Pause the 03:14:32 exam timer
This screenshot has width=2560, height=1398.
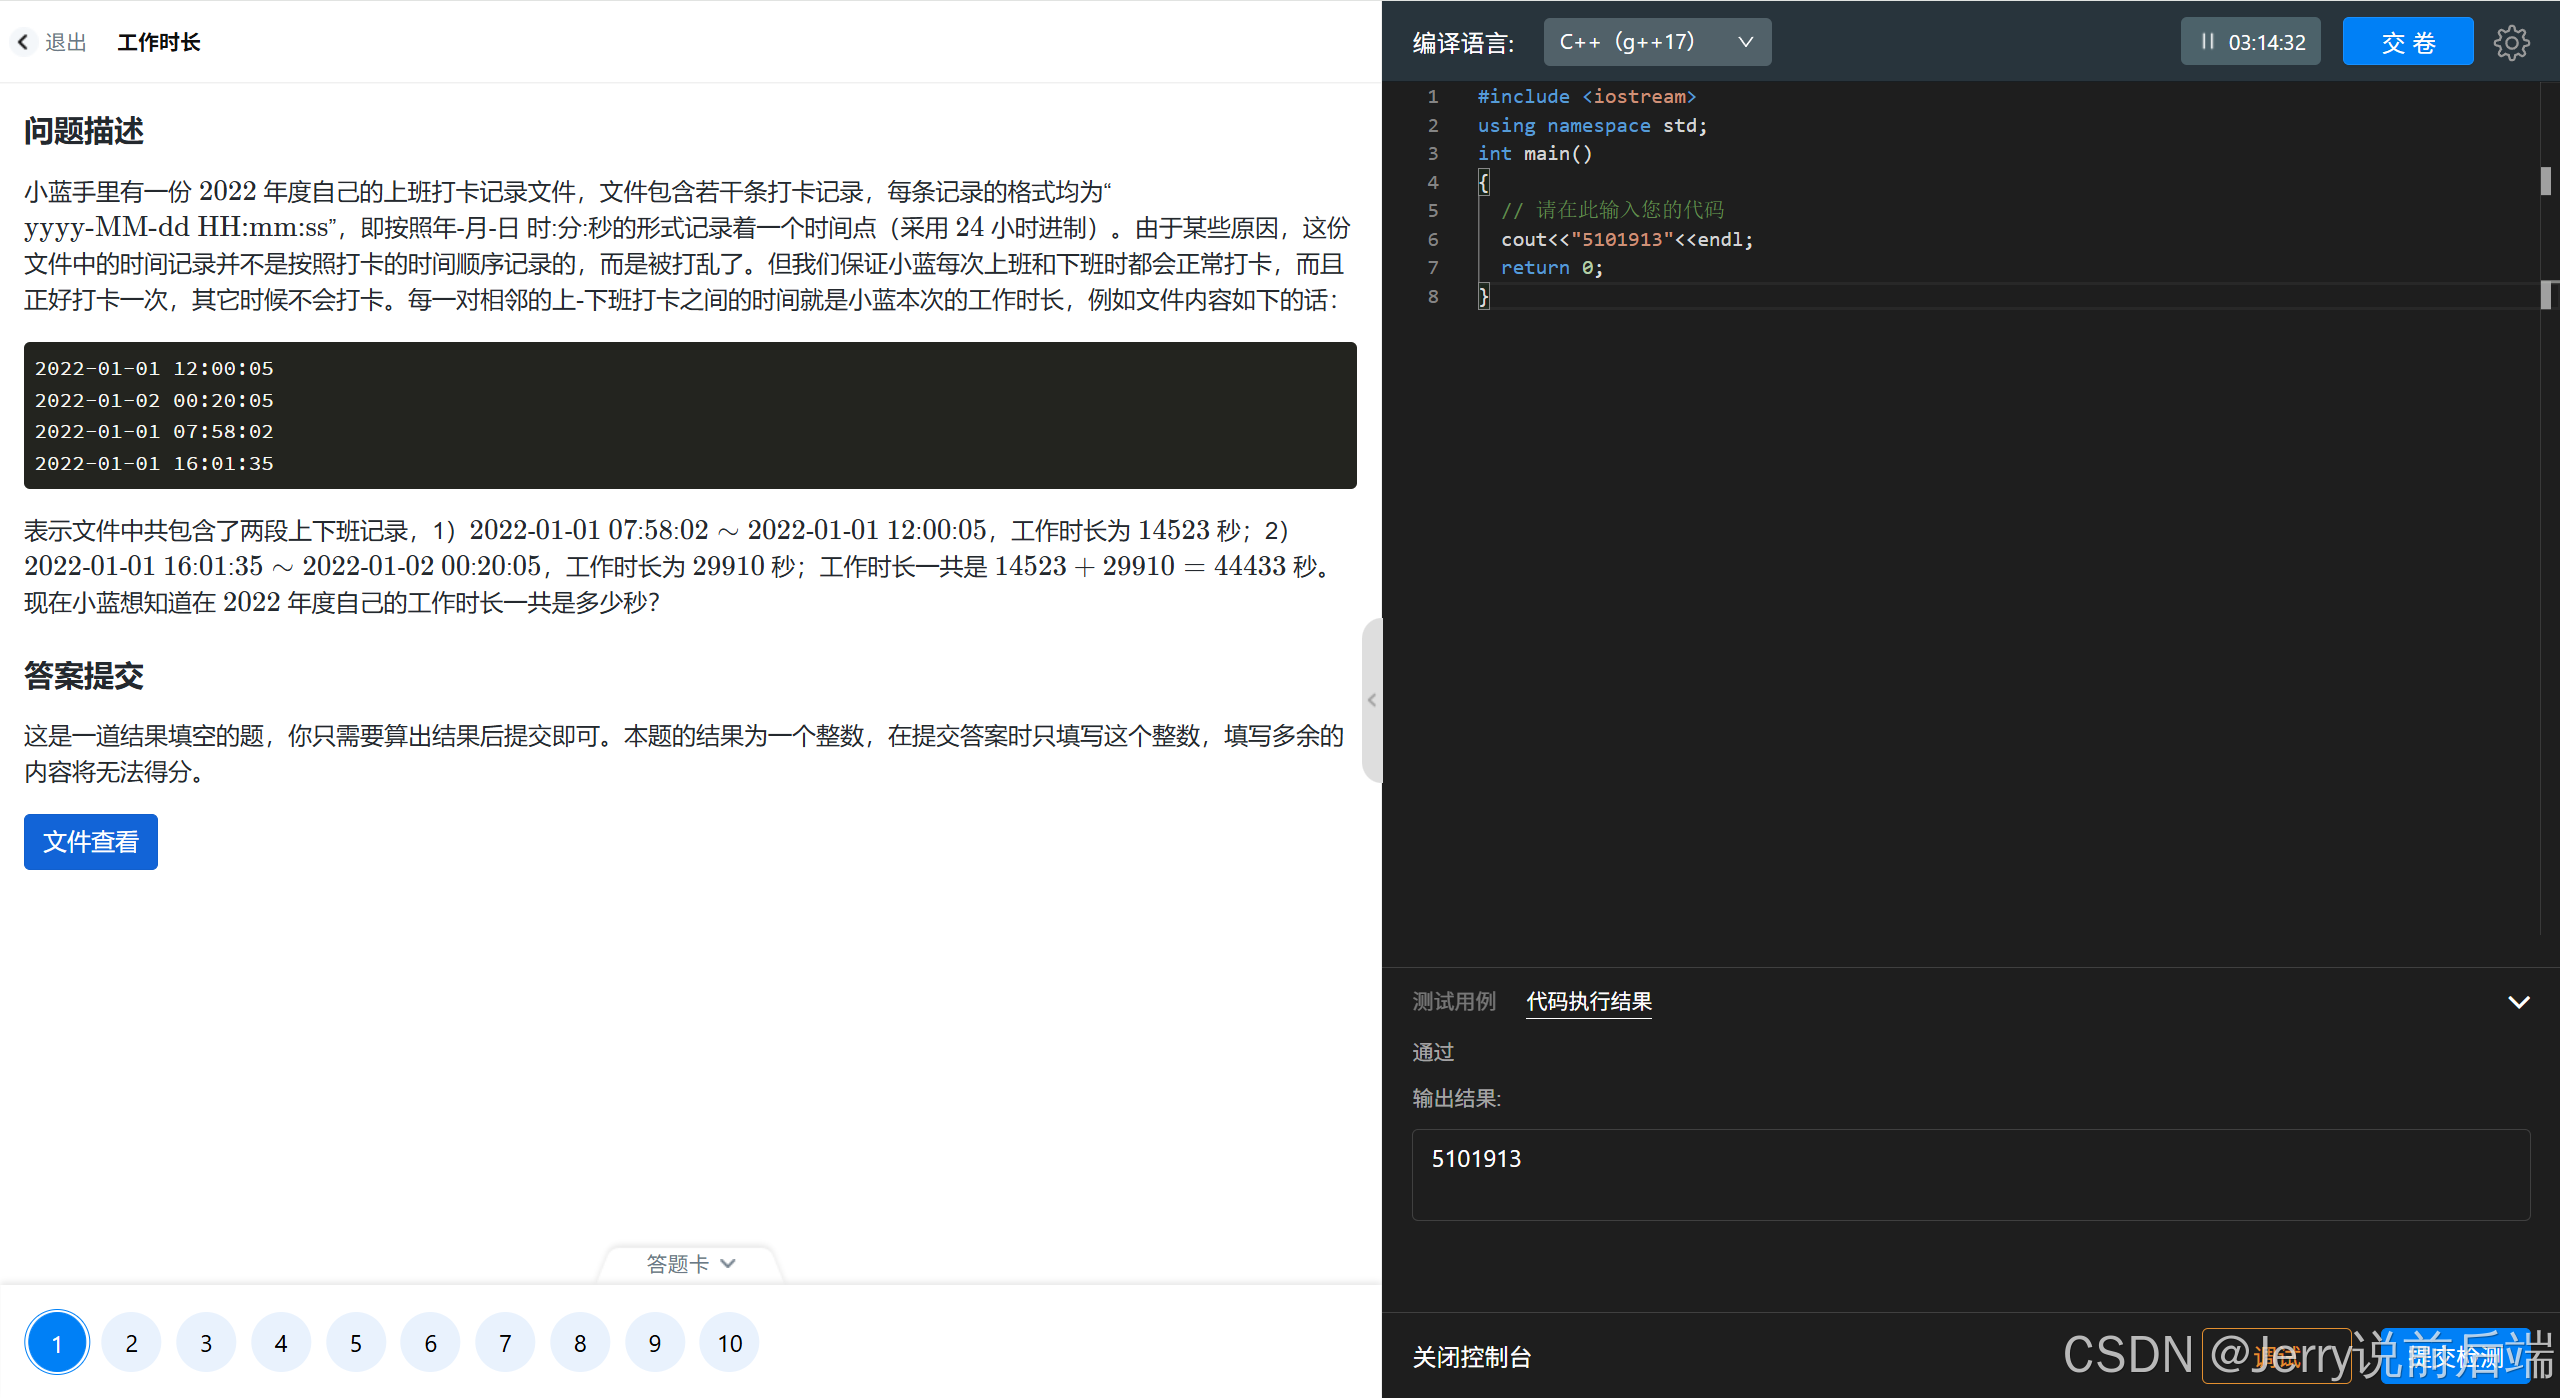tap(2208, 42)
